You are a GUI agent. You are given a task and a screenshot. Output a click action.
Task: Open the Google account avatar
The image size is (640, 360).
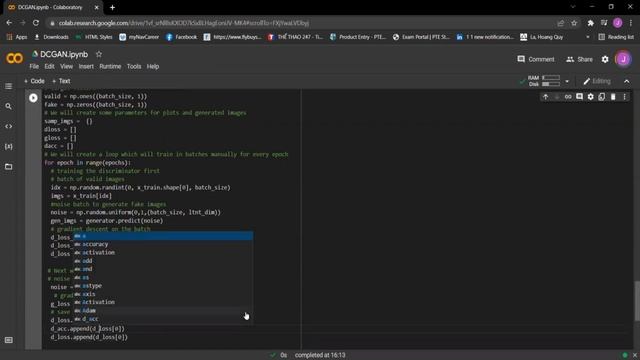tap(623, 59)
